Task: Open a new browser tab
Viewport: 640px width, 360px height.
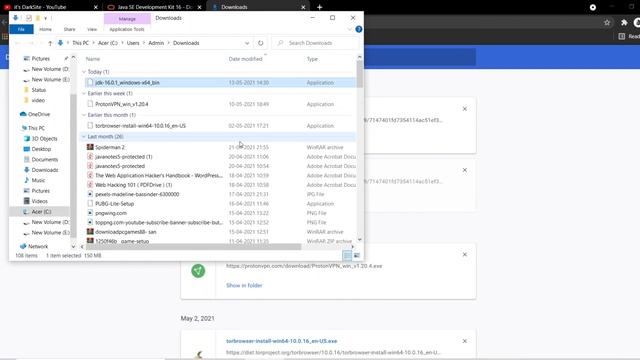Action: click(320, 7)
